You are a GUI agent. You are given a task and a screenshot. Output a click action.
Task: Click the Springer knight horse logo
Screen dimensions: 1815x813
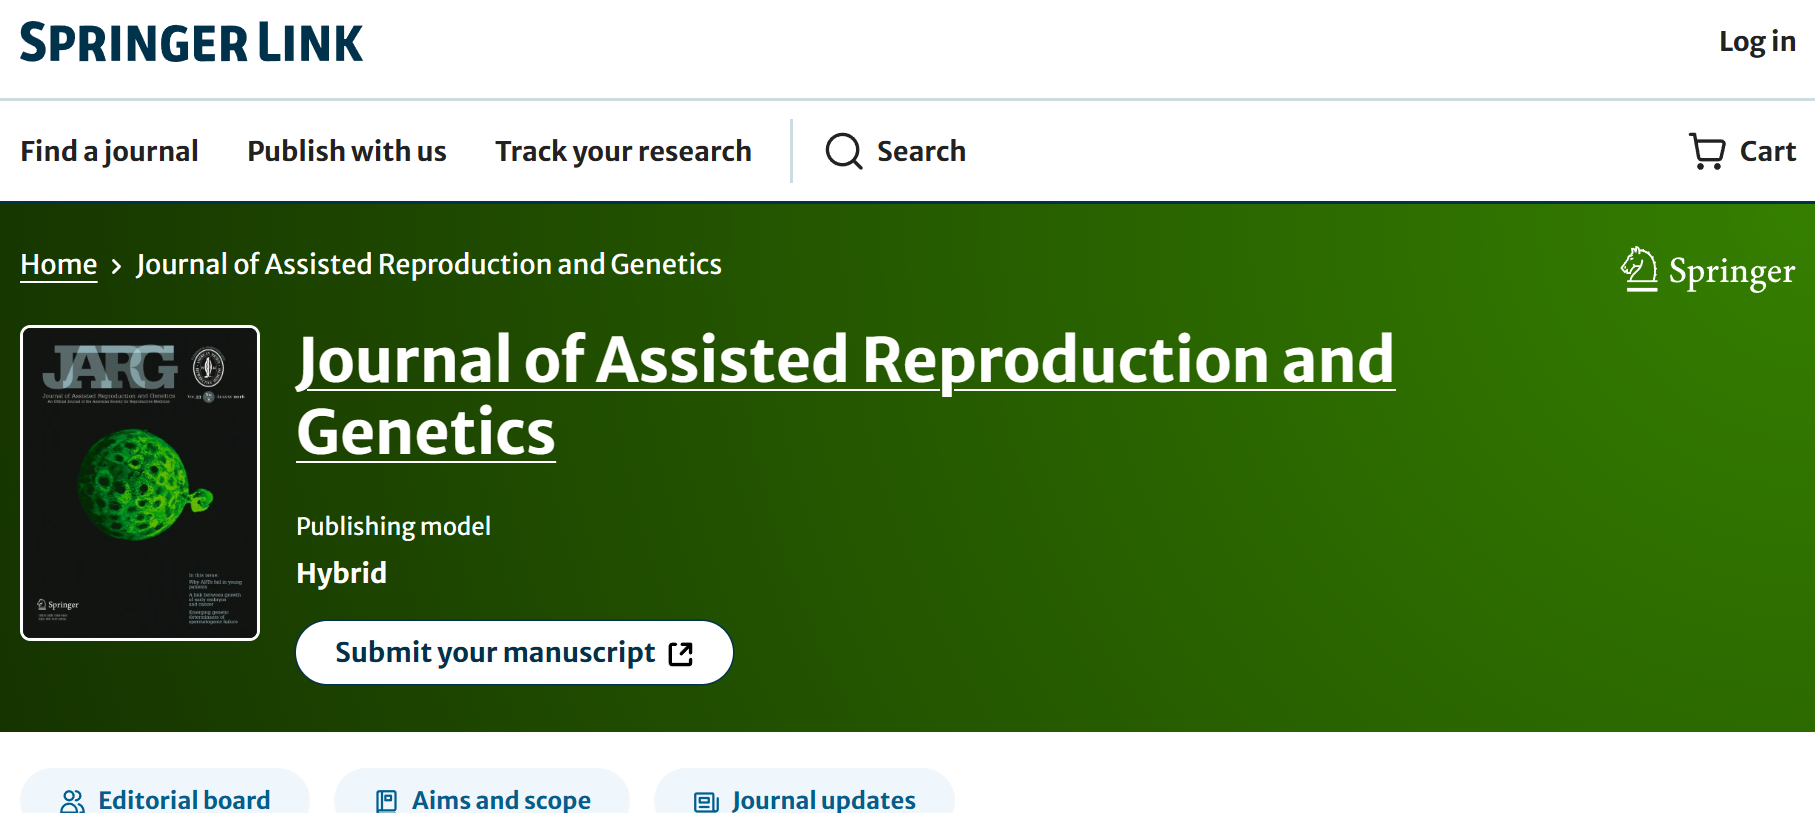[1639, 269]
